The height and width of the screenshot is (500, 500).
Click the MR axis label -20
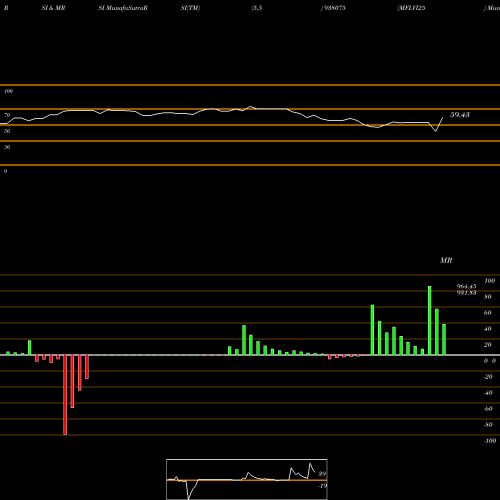(x=488, y=377)
